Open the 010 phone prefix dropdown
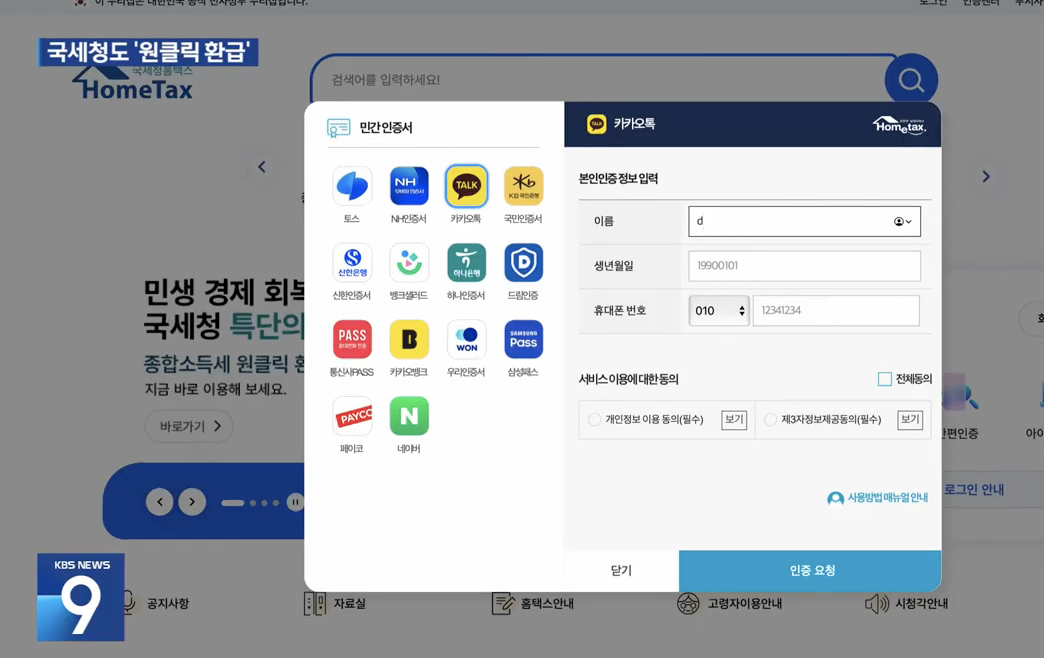This screenshot has height=658, width=1044. tap(719, 310)
